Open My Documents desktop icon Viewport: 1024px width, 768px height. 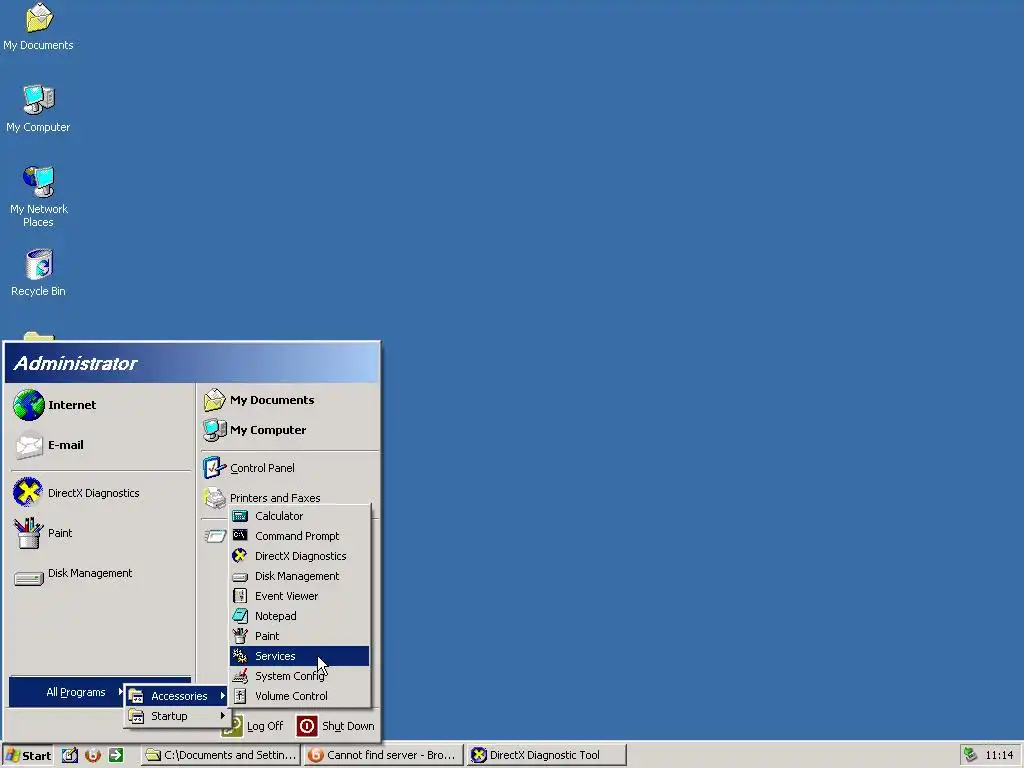39,27
